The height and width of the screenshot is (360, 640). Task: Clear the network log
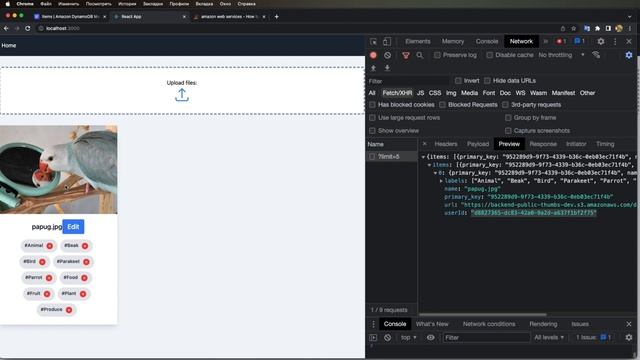387,55
